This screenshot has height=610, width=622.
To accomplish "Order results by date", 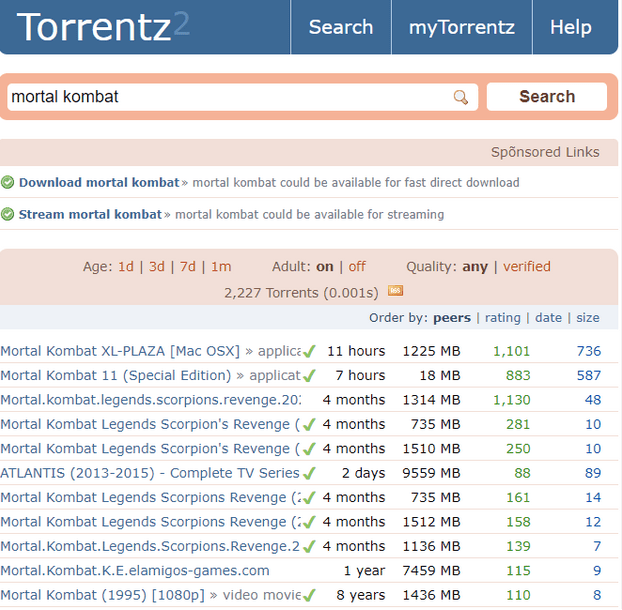I will (x=548, y=318).
